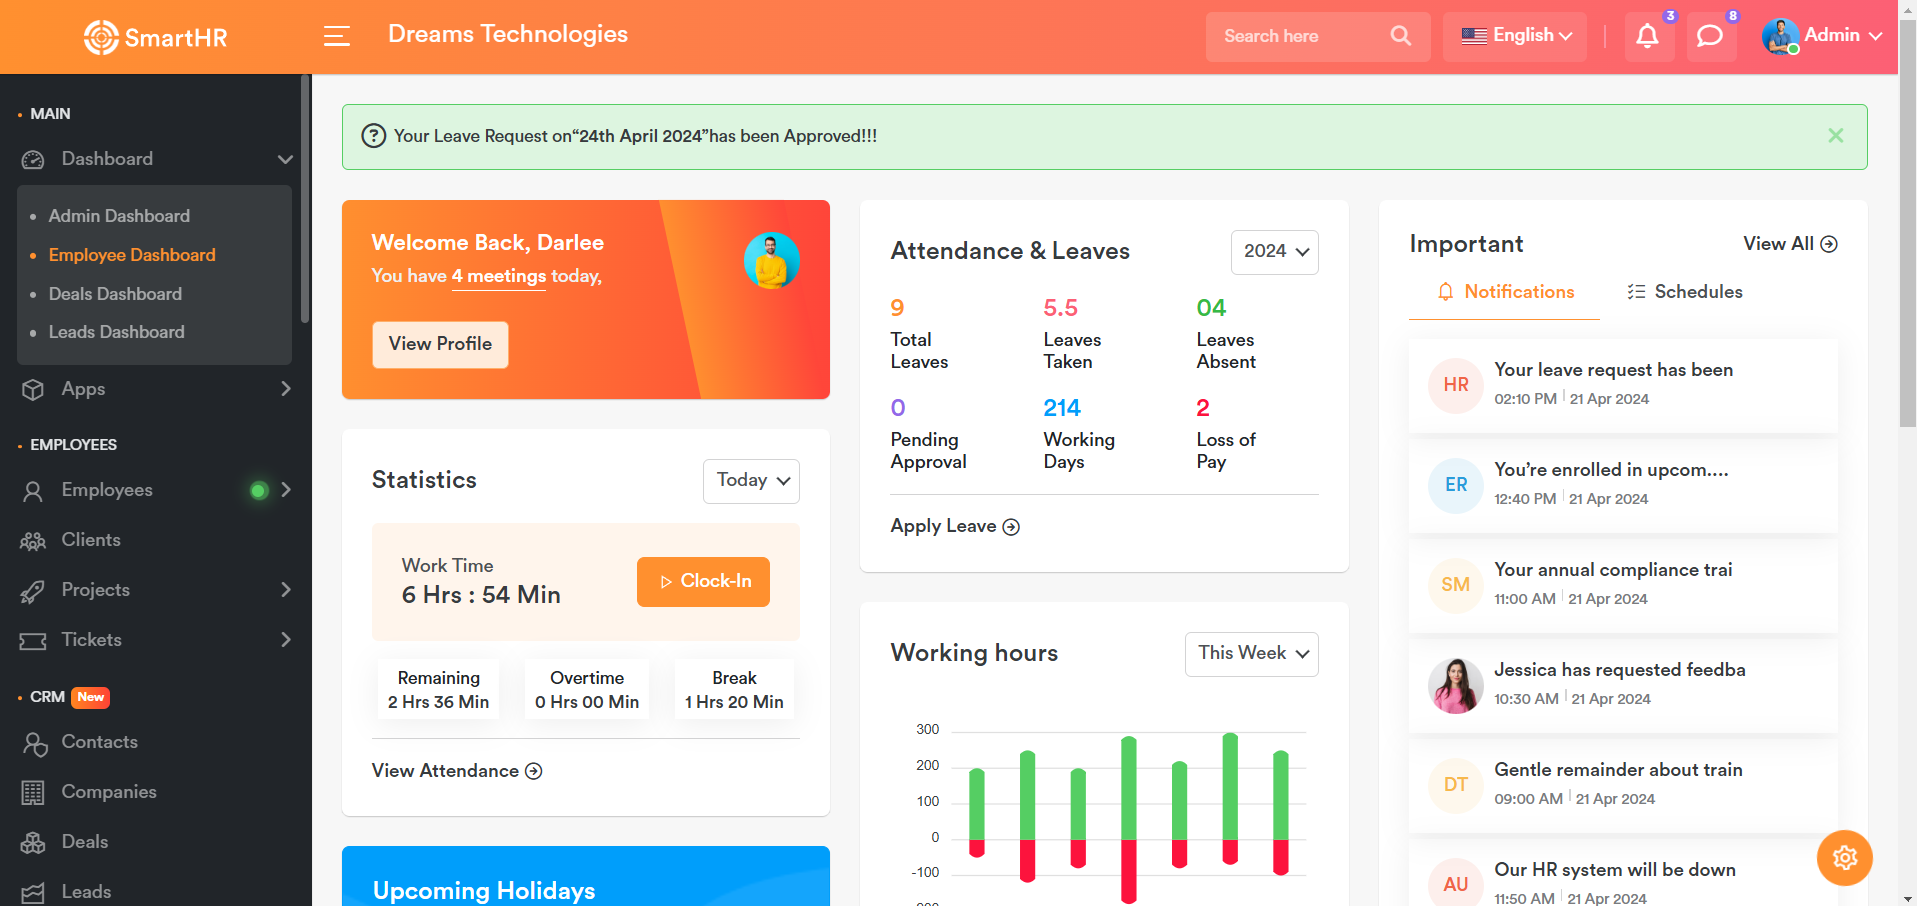Open the Today statistics dropdown
This screenshot has width=1917, height=906.
pyautogui.click(x=751, y=481)
